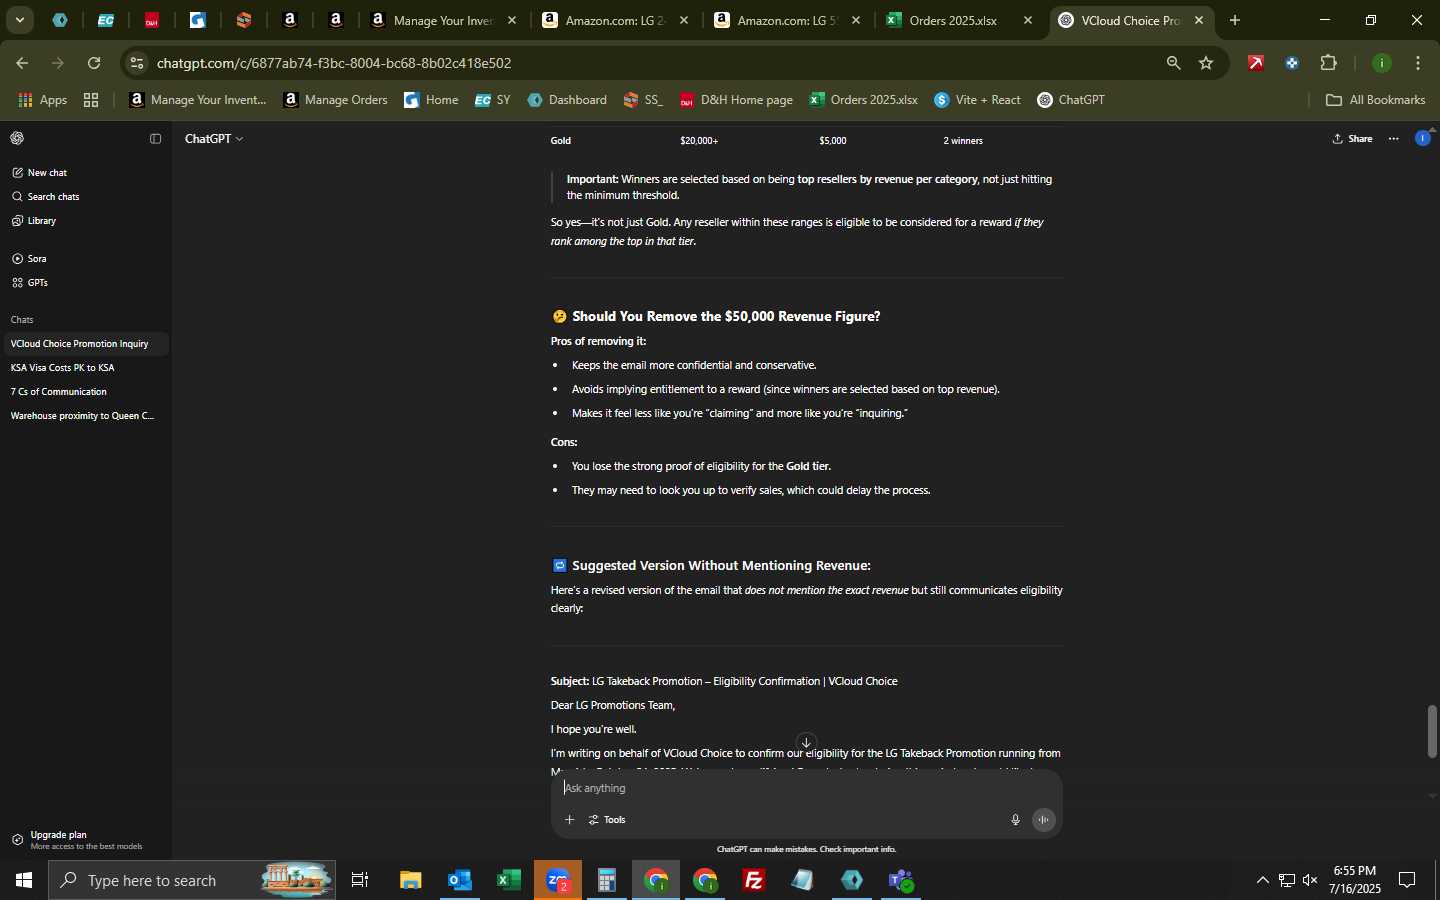The image size is (1440, 900).
Task: Open the Apps bookmark shortcut
Action: point(43,100)
